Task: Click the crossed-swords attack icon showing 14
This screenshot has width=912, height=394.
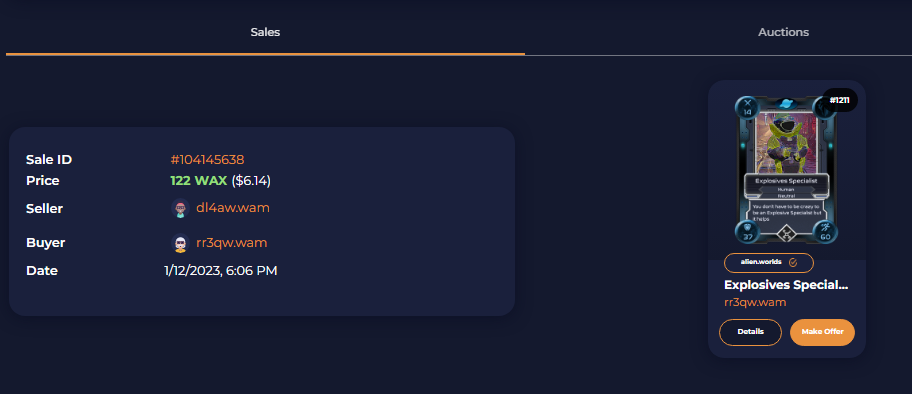Action: [747, 108]
